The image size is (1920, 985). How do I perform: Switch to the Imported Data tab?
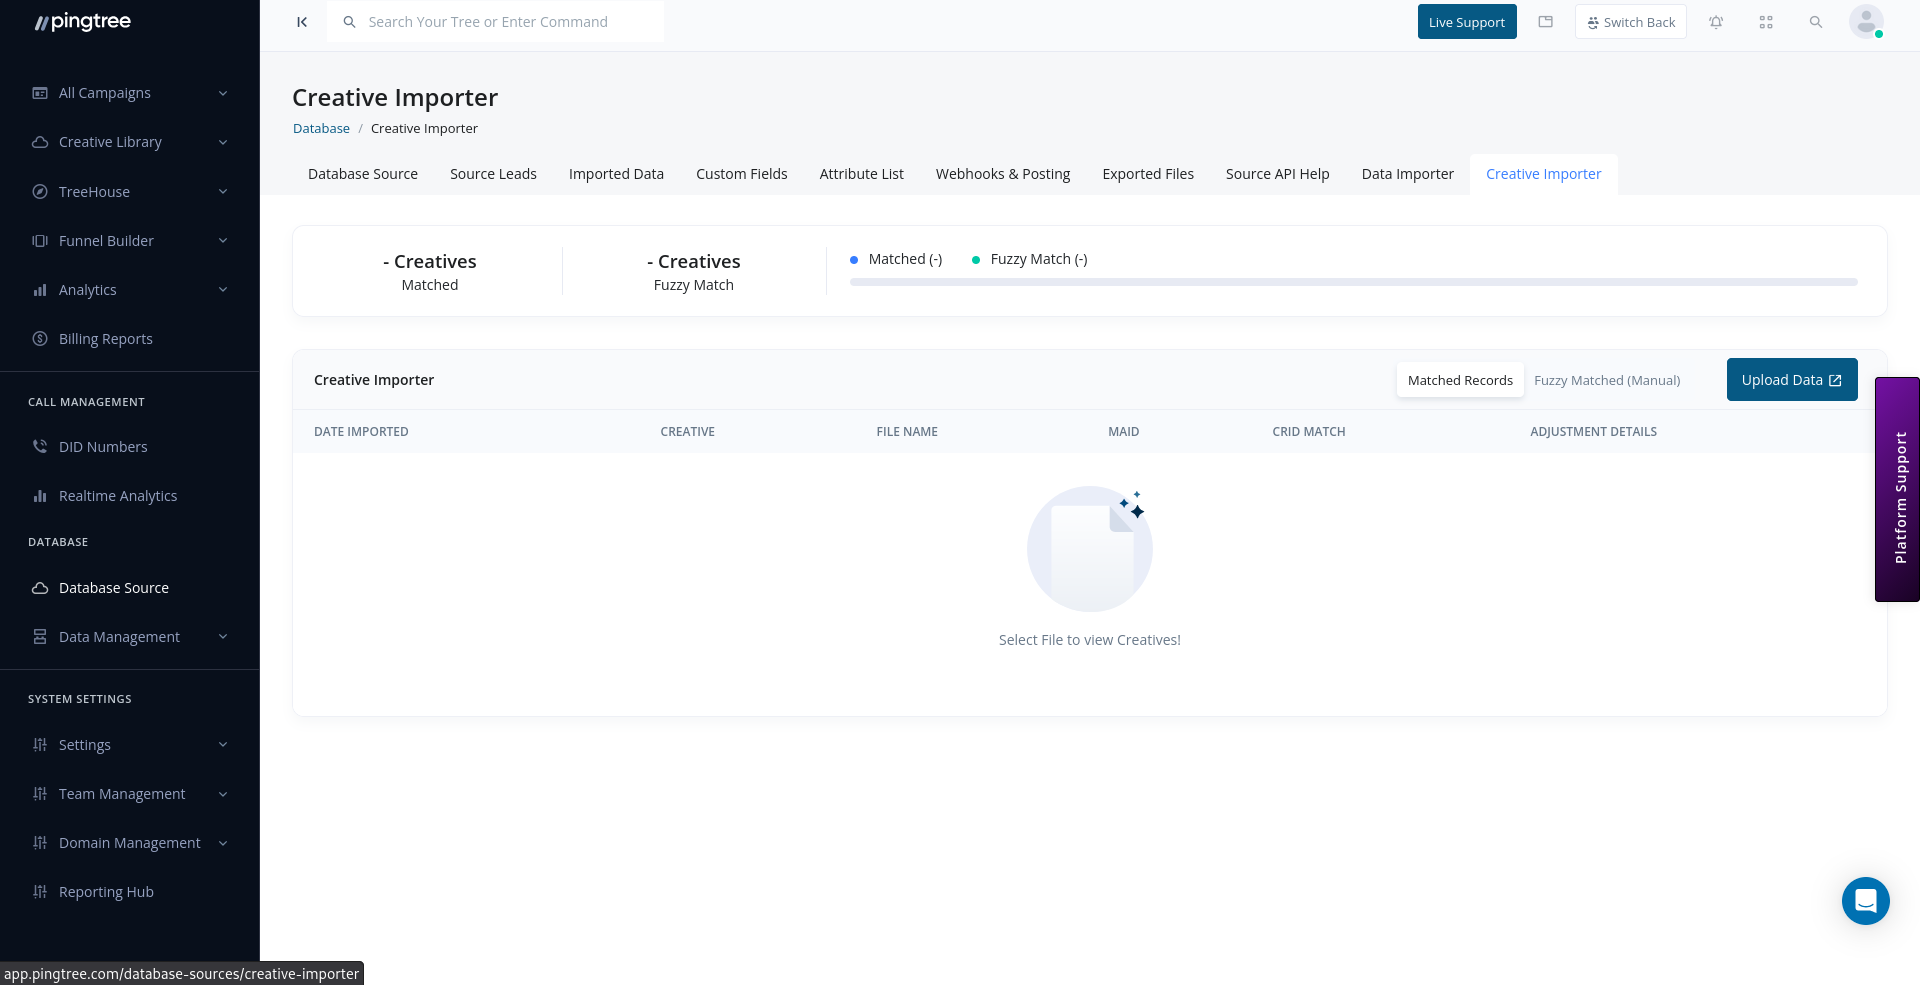(616, 173)
